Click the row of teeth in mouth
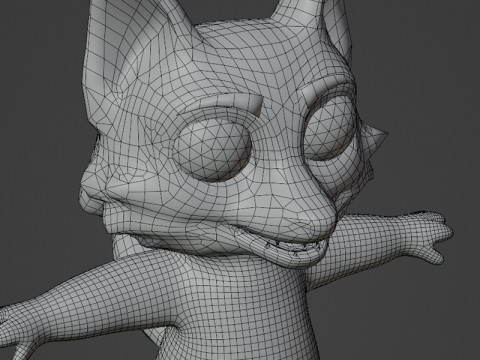 click(295, 247)
